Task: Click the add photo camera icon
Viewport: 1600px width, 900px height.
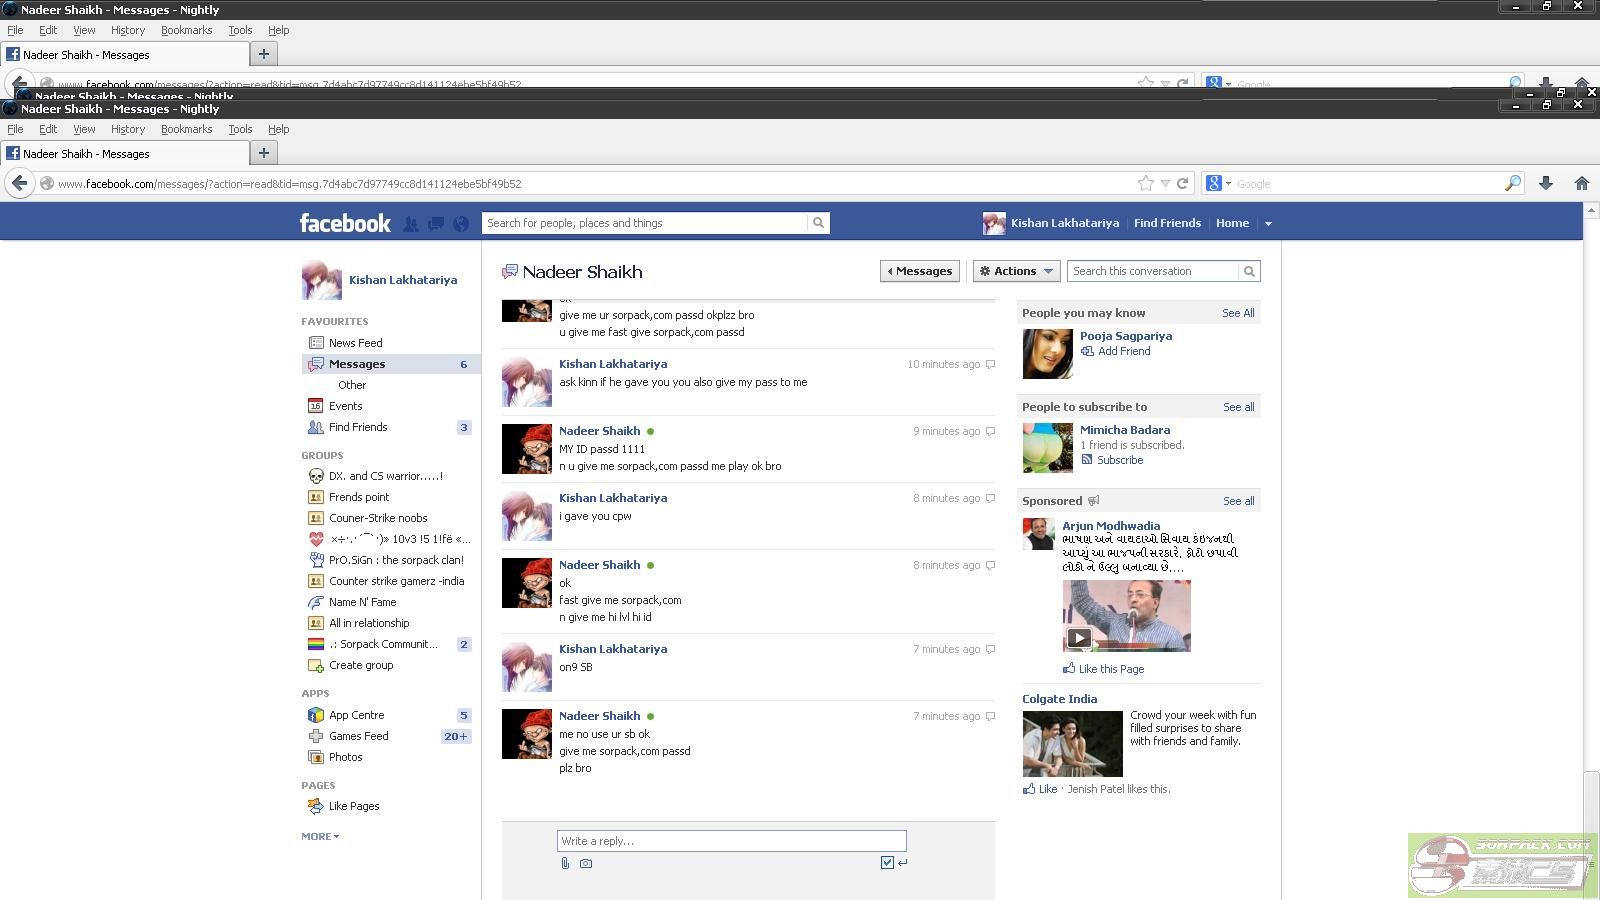Action: pos(586,863)
